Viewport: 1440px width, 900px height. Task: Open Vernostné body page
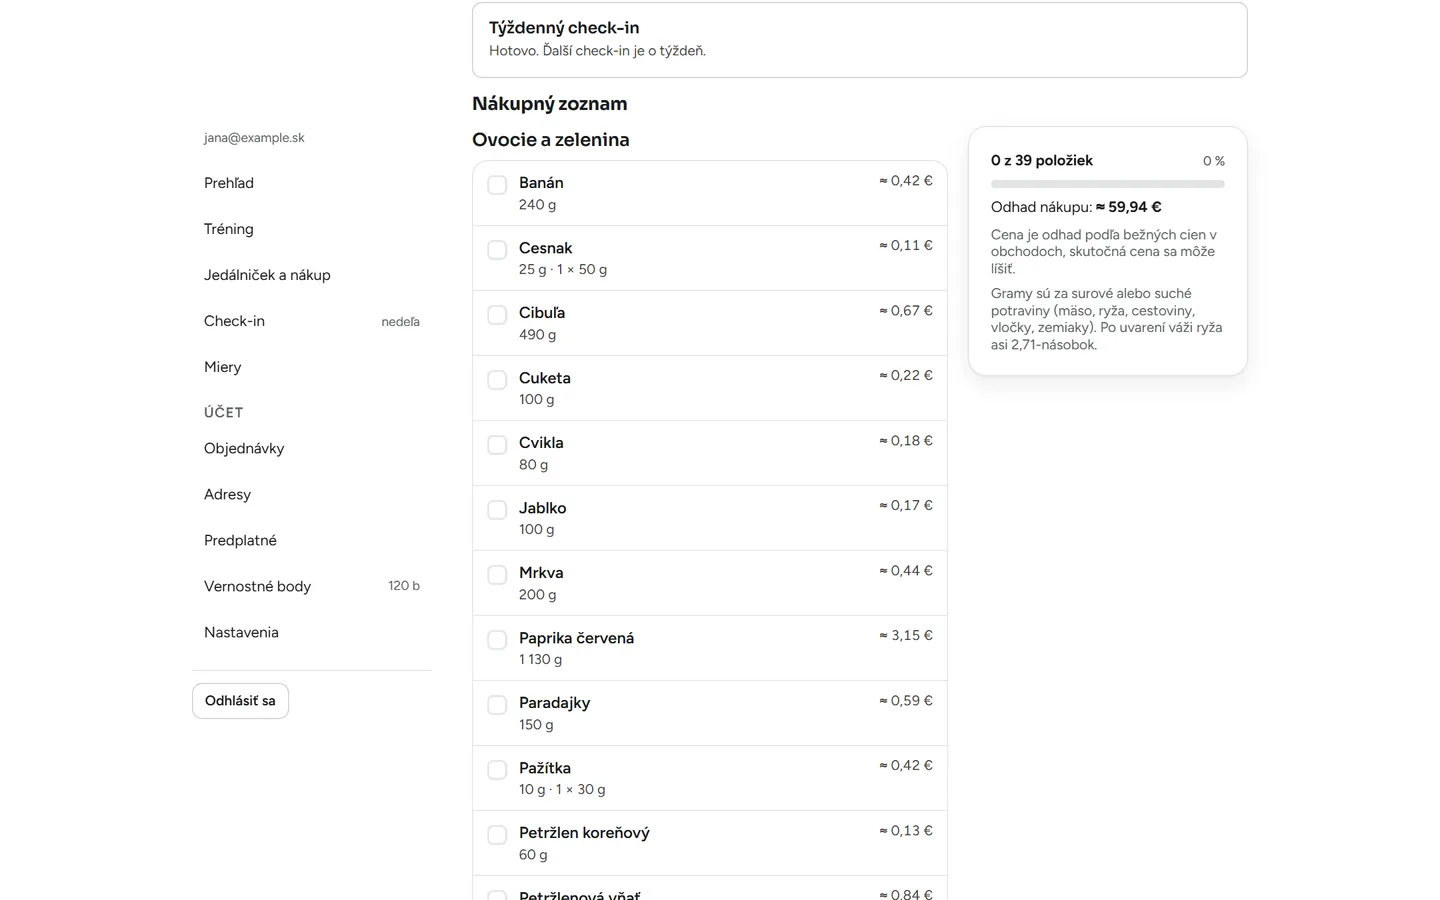[x=312, y=586]
